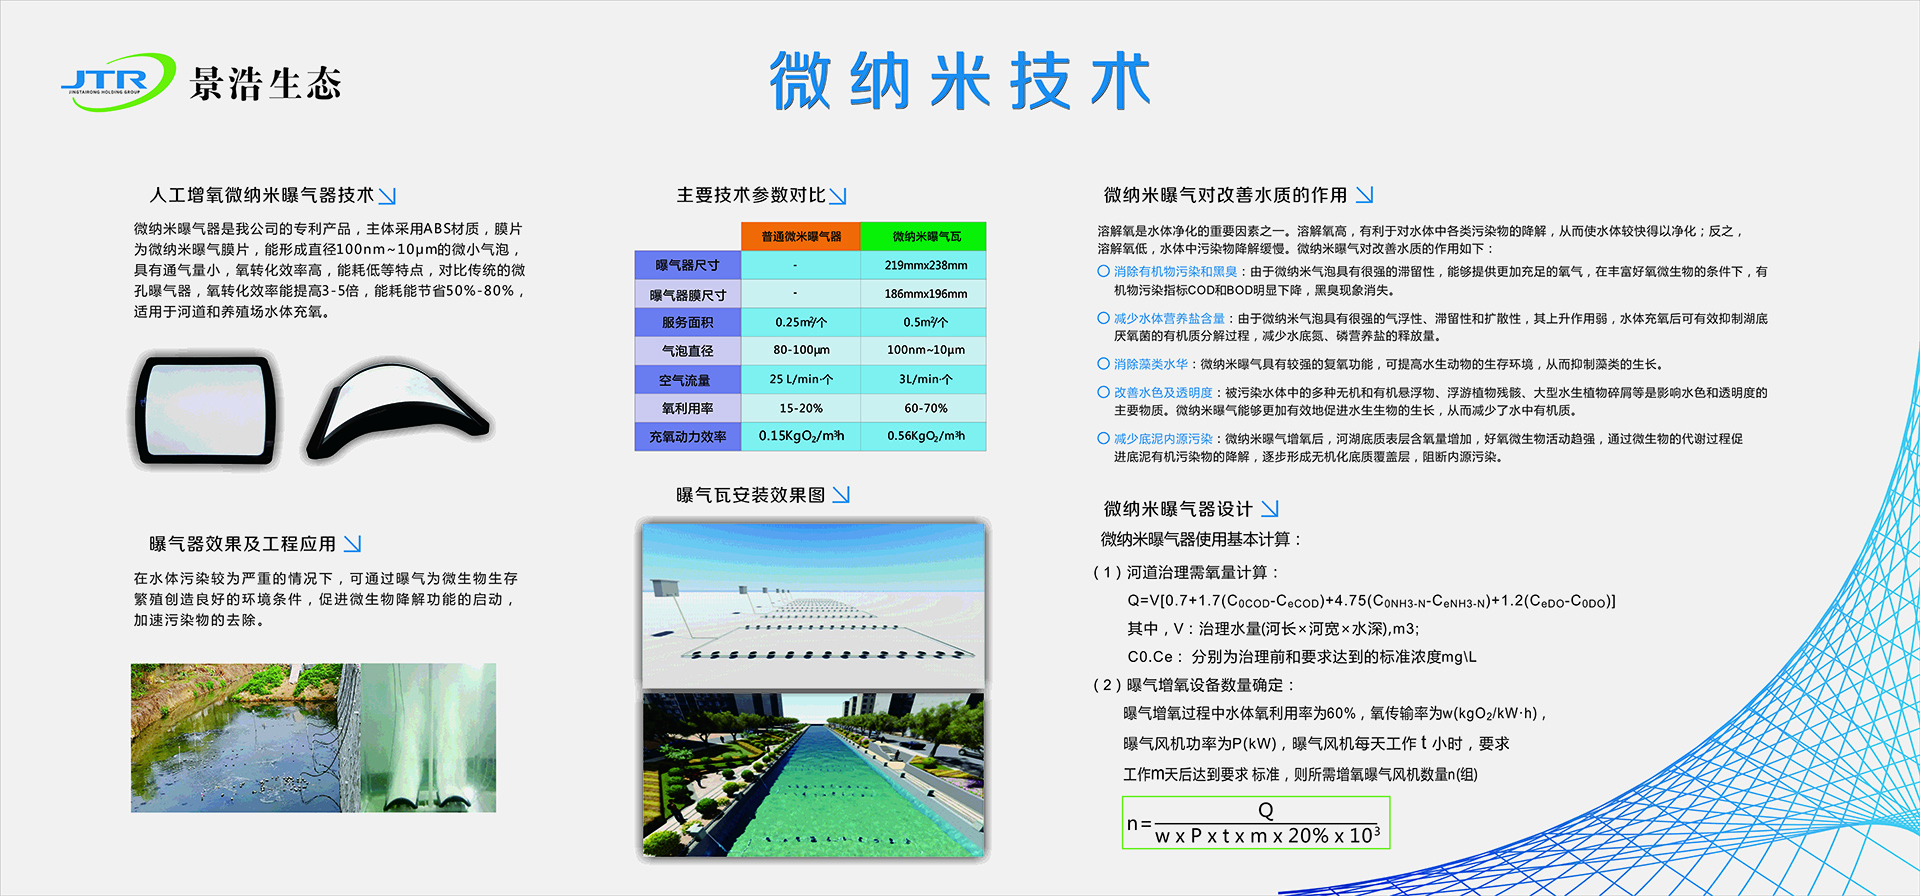This screenshot has height=896, width=1920.
Task: Click arrow icon beside 曝气器效果及工程应用
Action: 352,544
